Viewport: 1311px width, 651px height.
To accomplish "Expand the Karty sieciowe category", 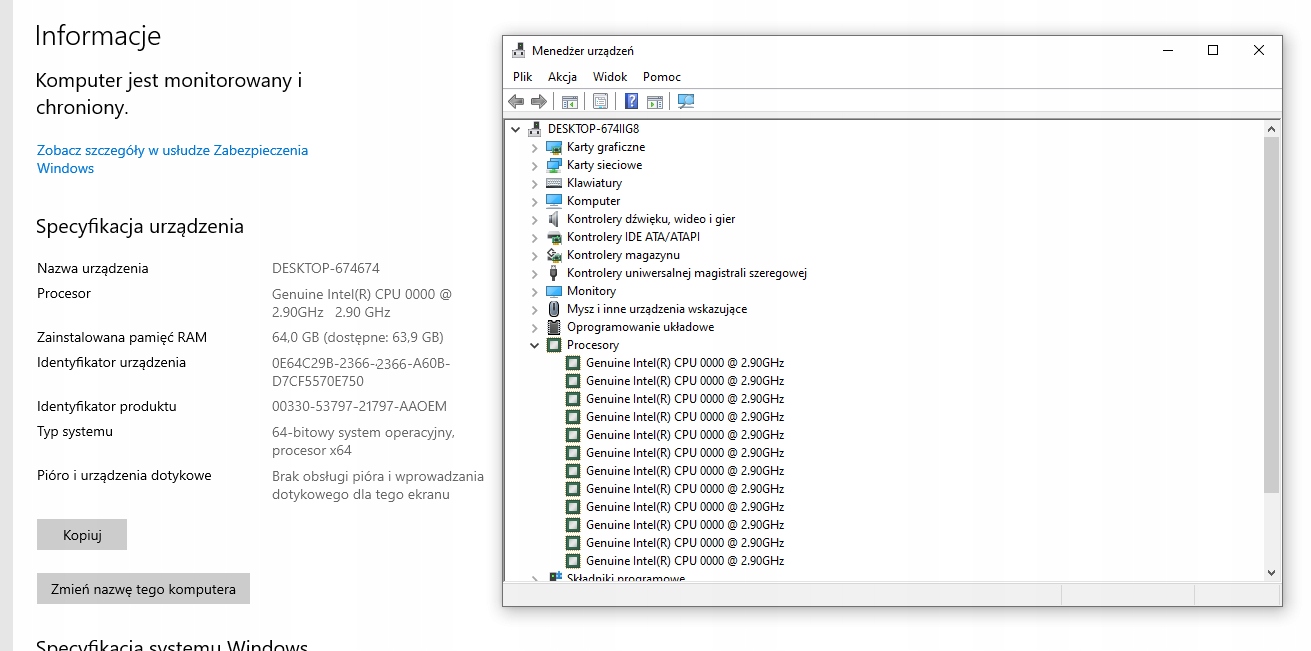I will 534,165.
